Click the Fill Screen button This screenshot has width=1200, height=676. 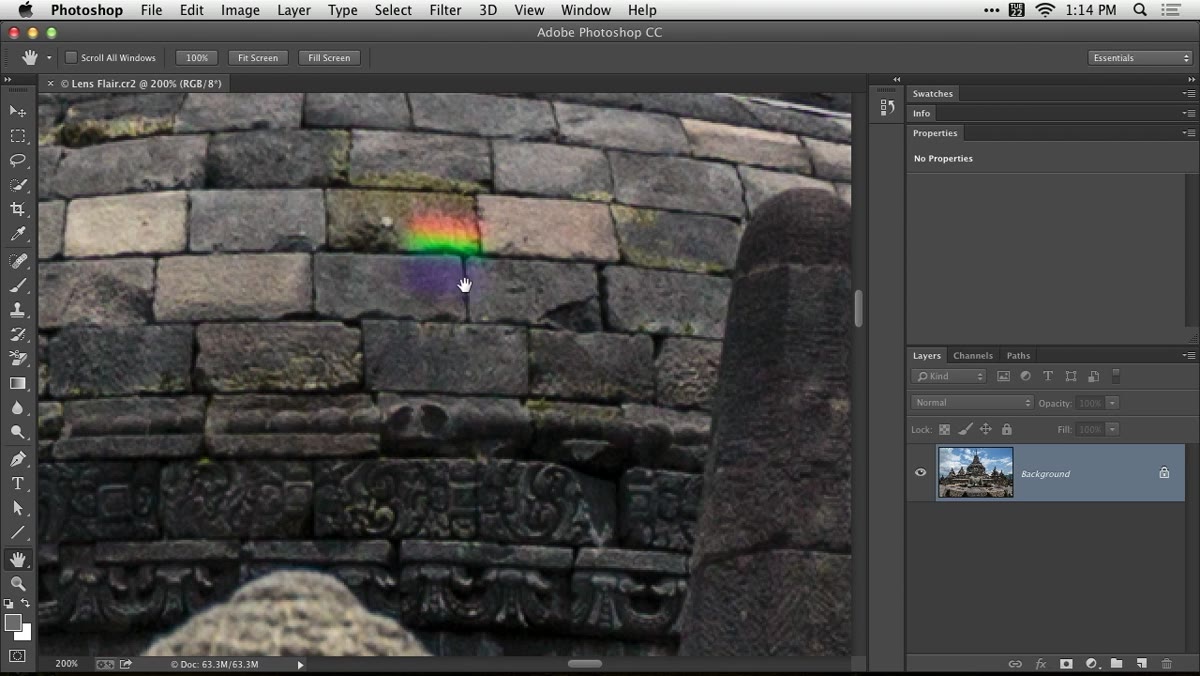[x=329, y=58]
